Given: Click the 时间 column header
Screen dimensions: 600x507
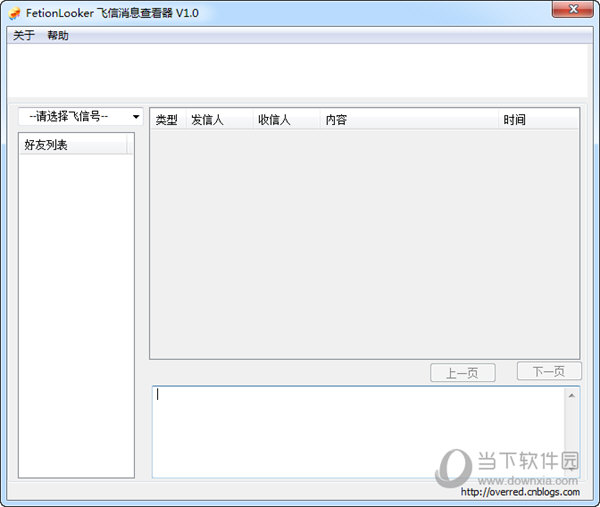Looking at the screenshot, I should pos(539,120).
